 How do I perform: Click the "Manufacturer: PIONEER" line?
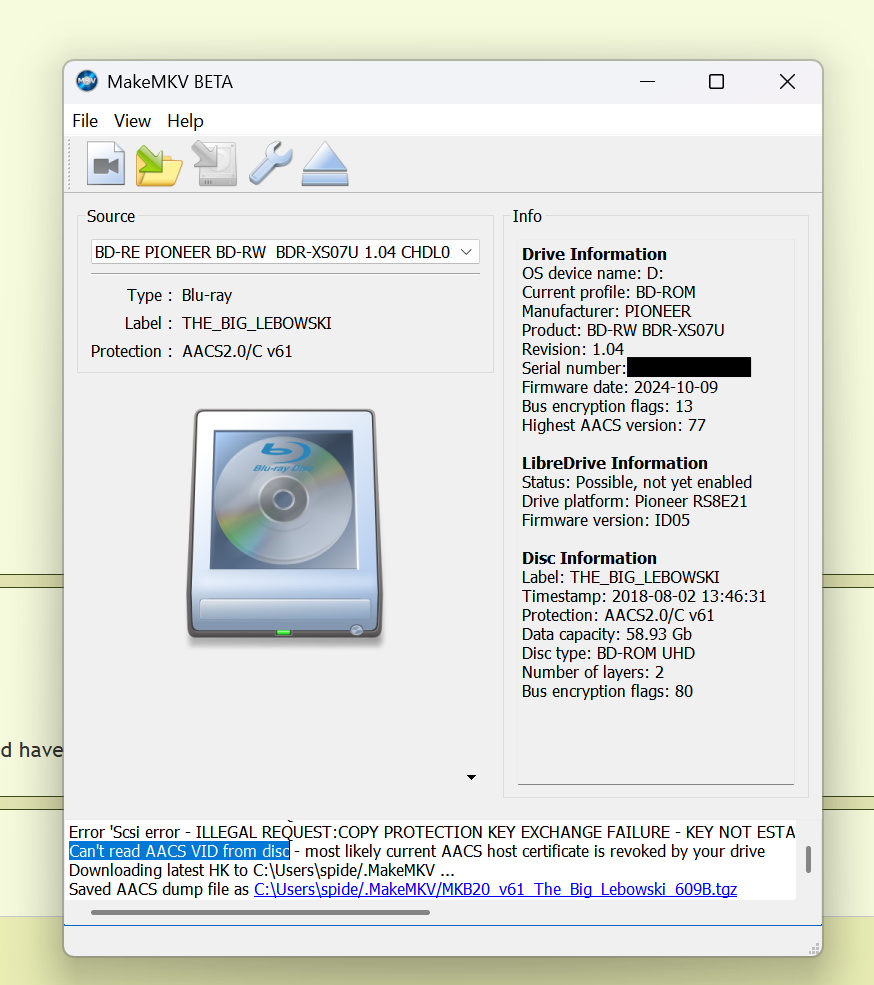pyautogui.click(x=606, y=311)
